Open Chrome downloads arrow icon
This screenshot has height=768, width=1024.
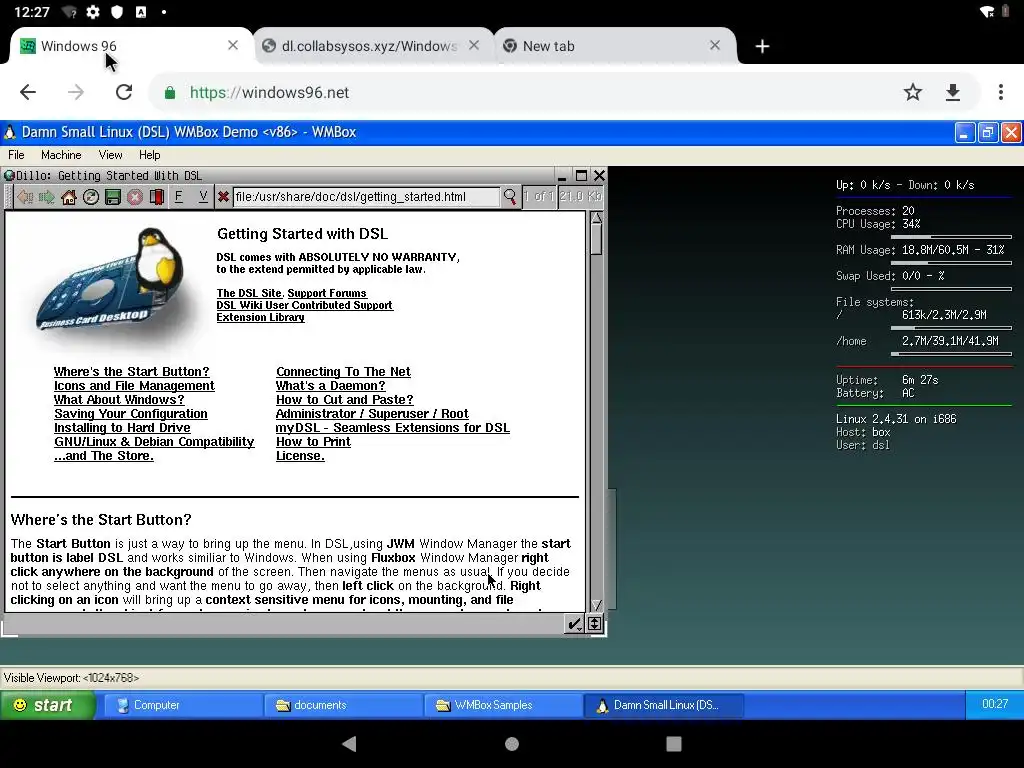pos(953,92)
